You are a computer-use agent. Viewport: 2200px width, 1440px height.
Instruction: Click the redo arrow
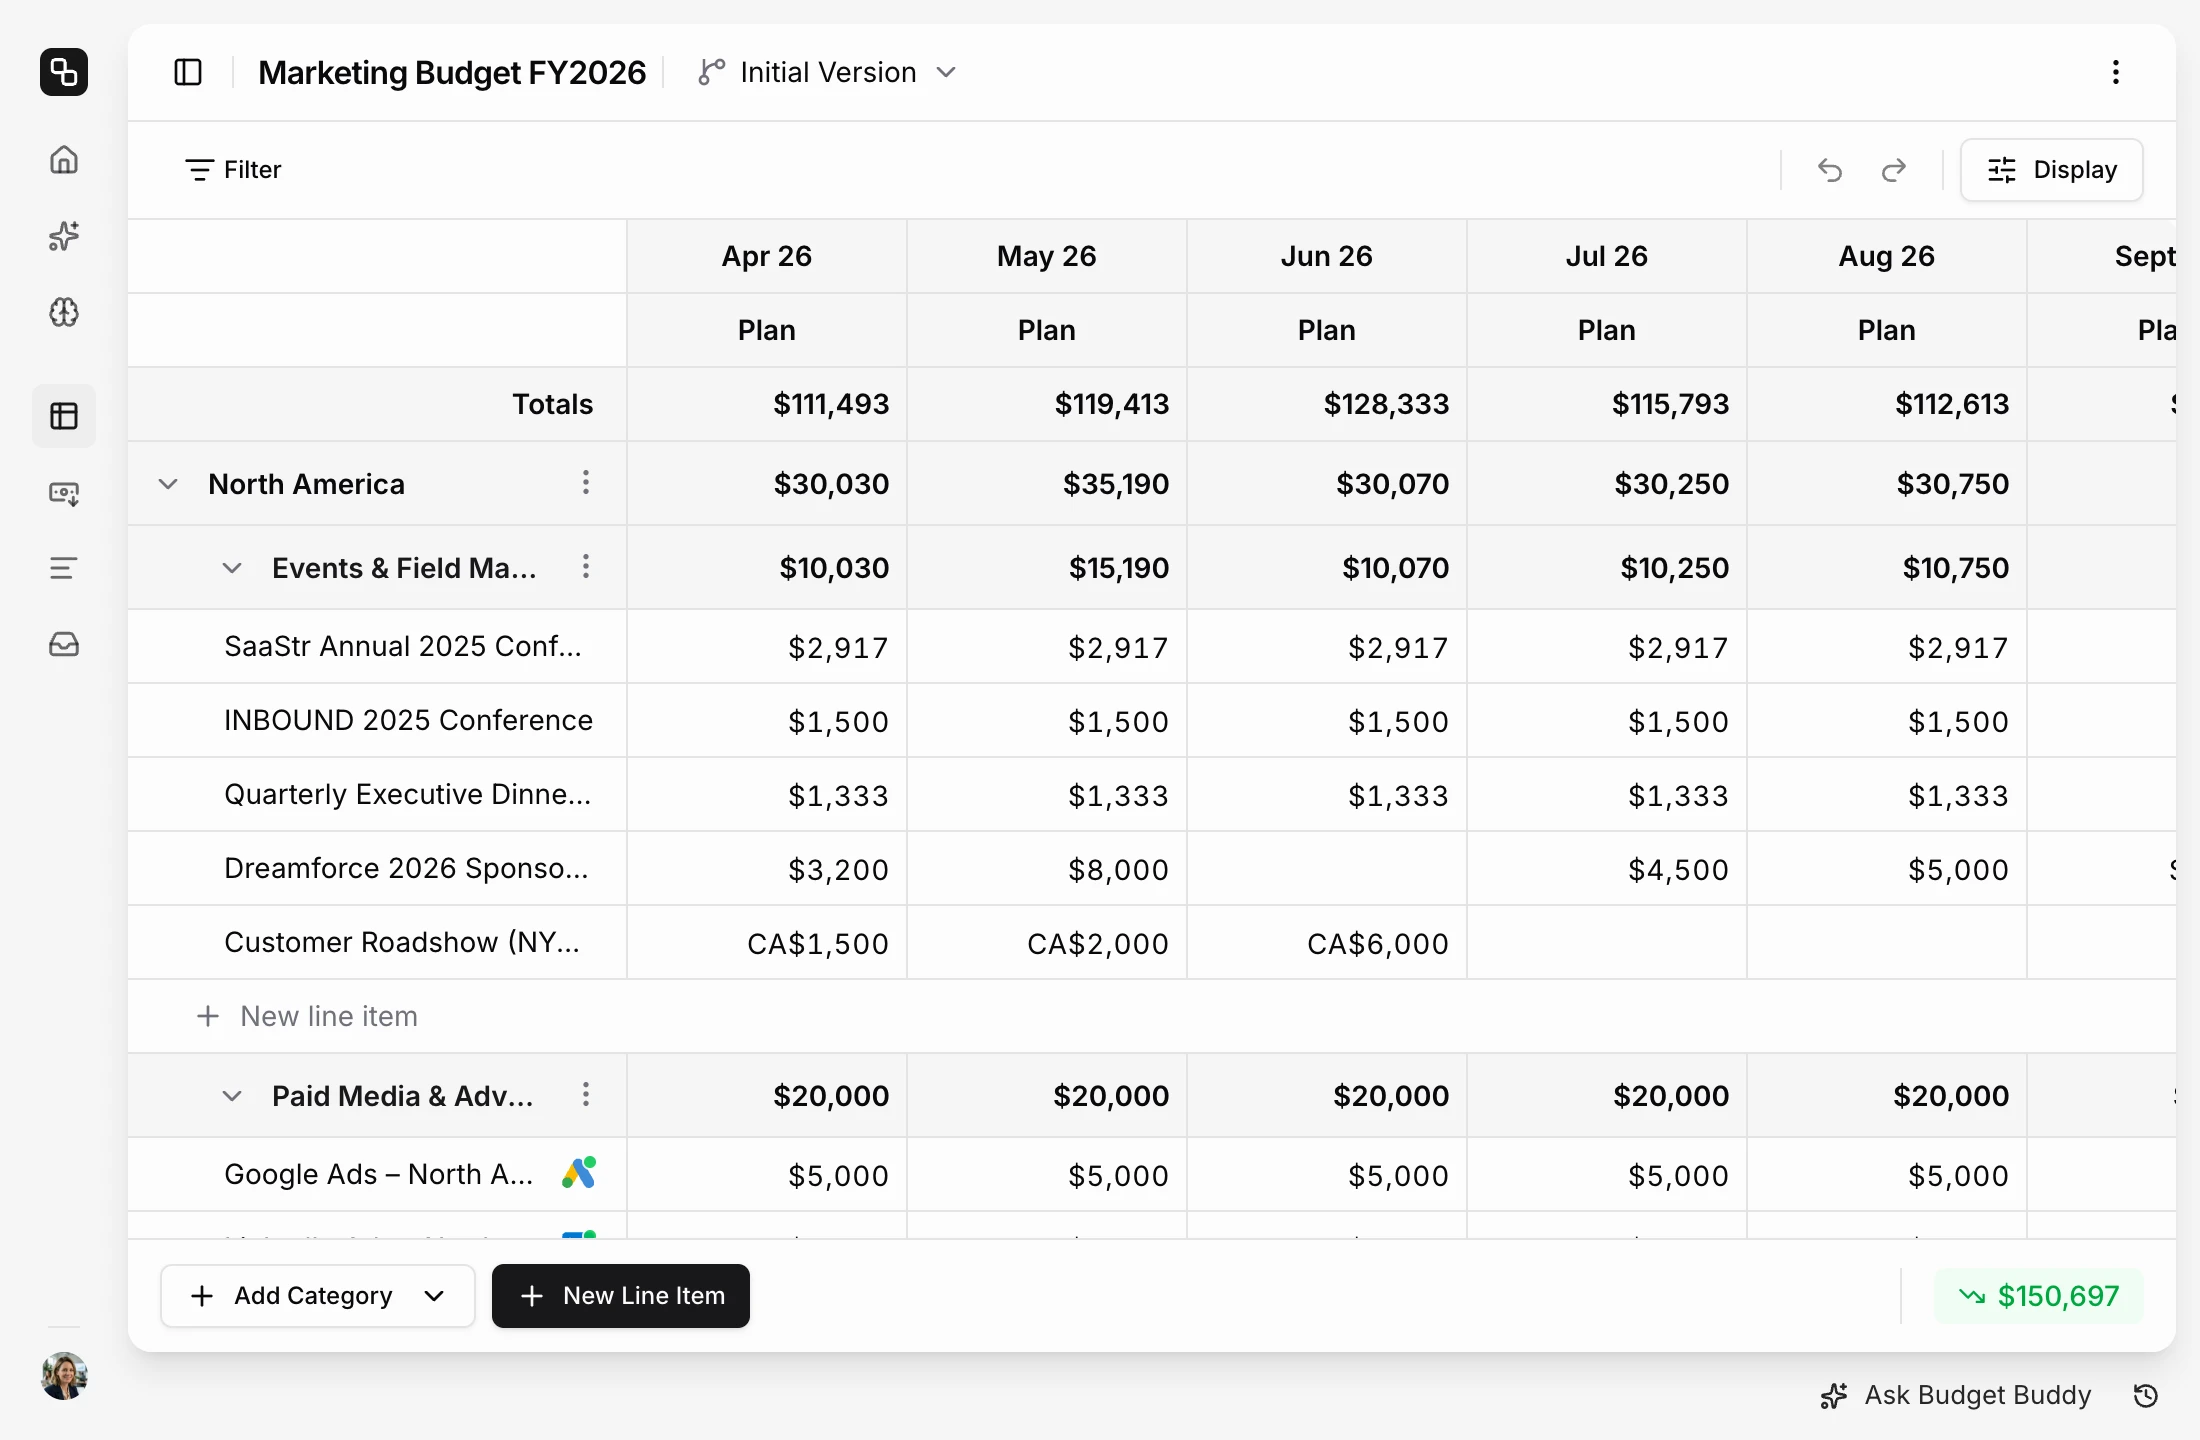click(x=1894, y=170)
